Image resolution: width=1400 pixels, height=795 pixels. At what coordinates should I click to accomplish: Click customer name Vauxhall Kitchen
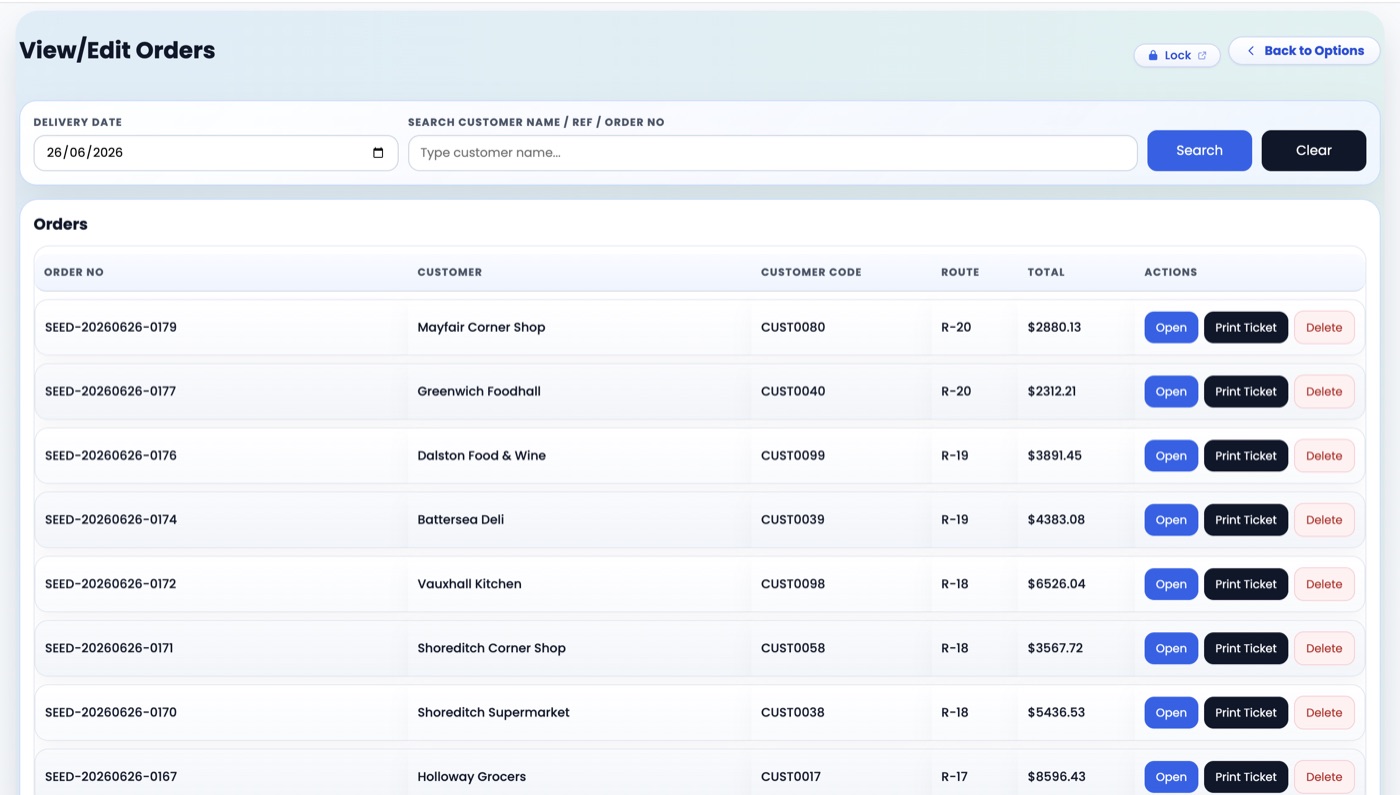pyautogui.click(x=469, y=584)
